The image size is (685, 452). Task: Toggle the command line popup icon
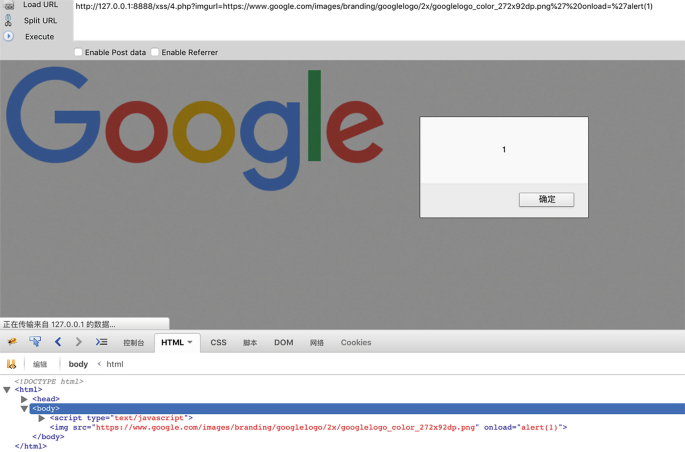tap(101, 342)
